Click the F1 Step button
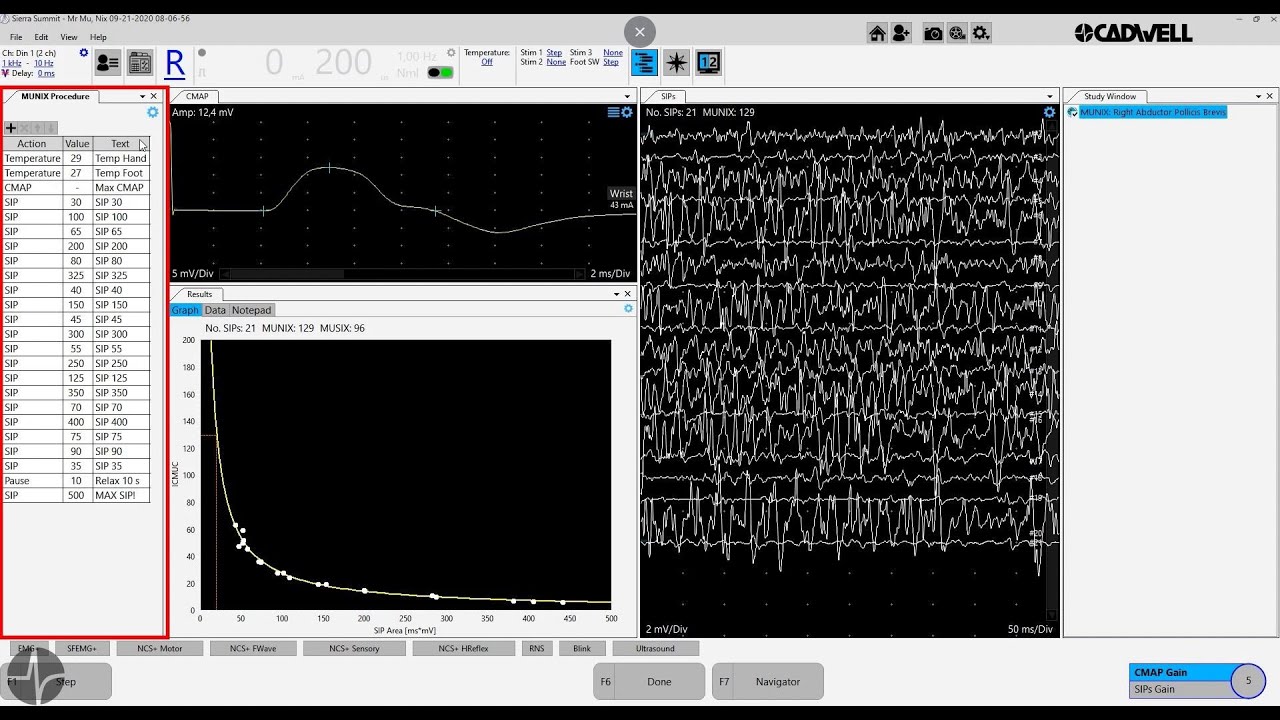This screenshot has width=1280, height=720. pyautogui.click(x=56, y=681)
